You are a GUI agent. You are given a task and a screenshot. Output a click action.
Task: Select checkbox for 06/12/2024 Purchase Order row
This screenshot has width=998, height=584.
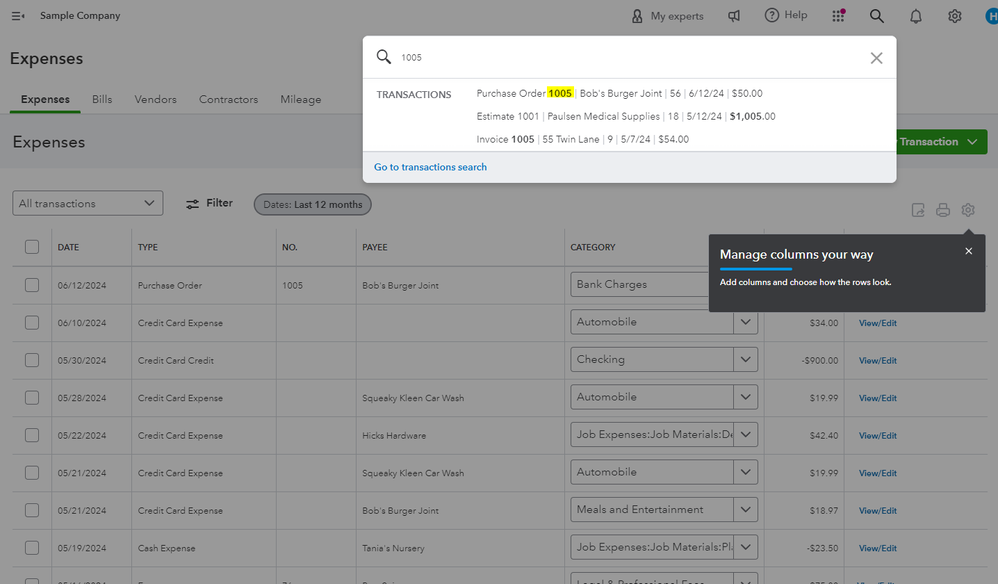click(32, 285)
